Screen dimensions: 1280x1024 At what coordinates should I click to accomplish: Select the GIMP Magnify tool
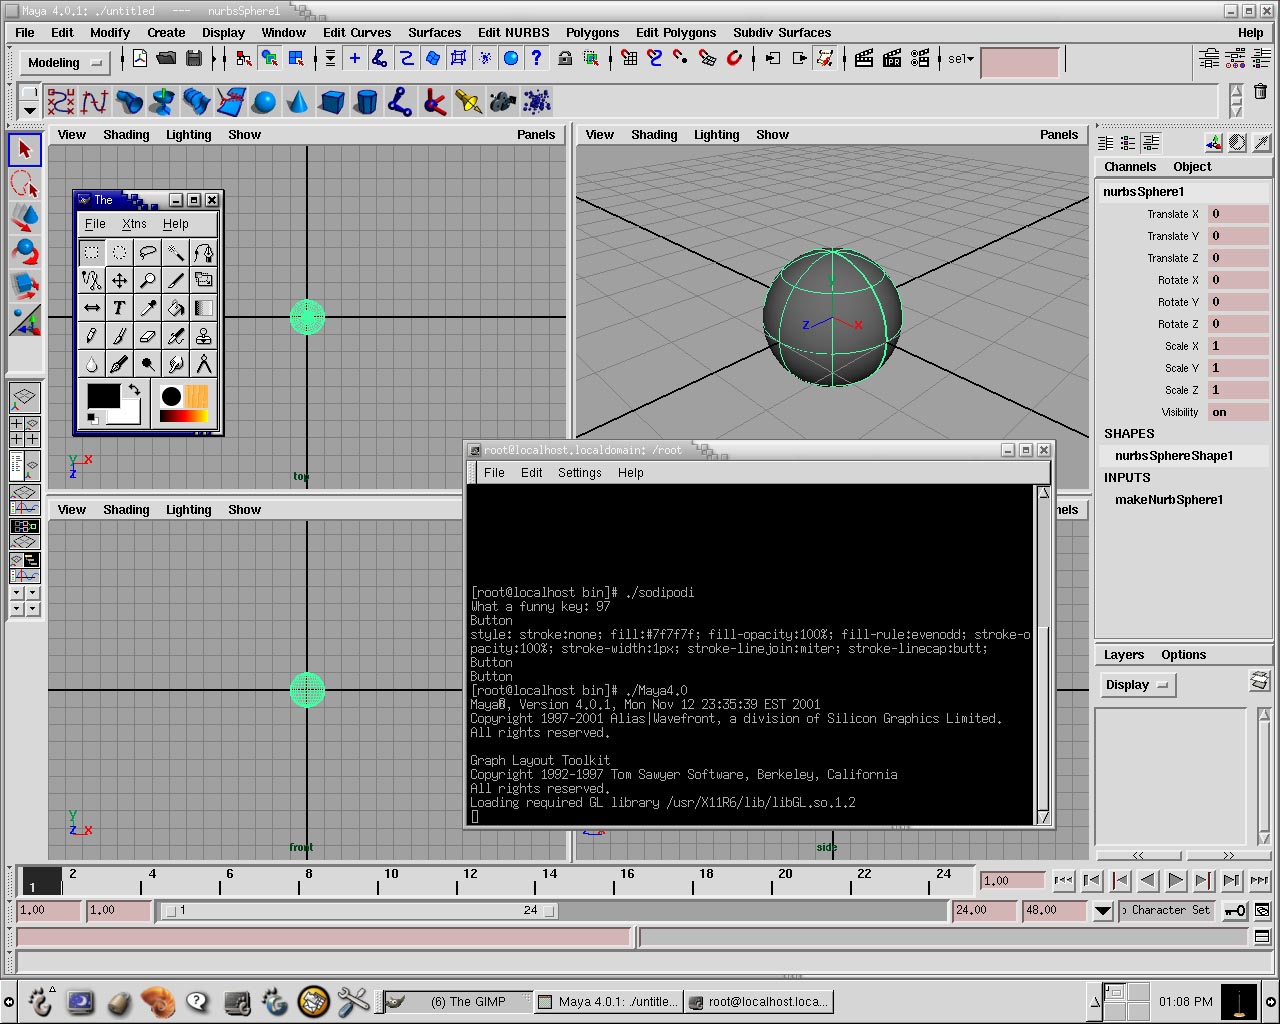148,280
